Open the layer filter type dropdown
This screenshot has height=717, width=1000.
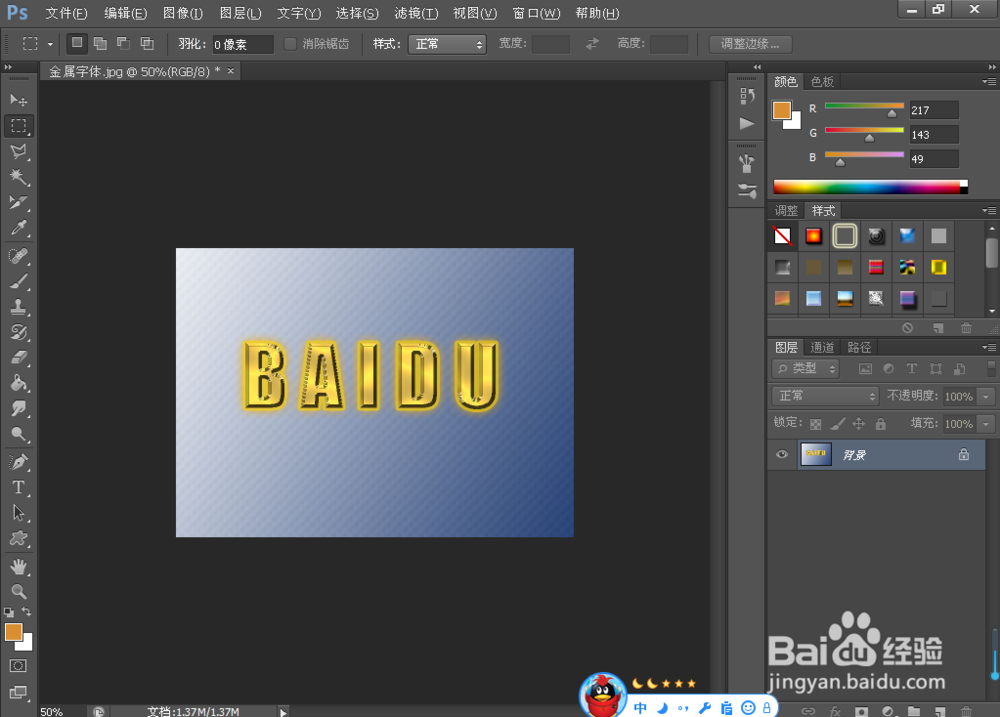coord(805,368)
